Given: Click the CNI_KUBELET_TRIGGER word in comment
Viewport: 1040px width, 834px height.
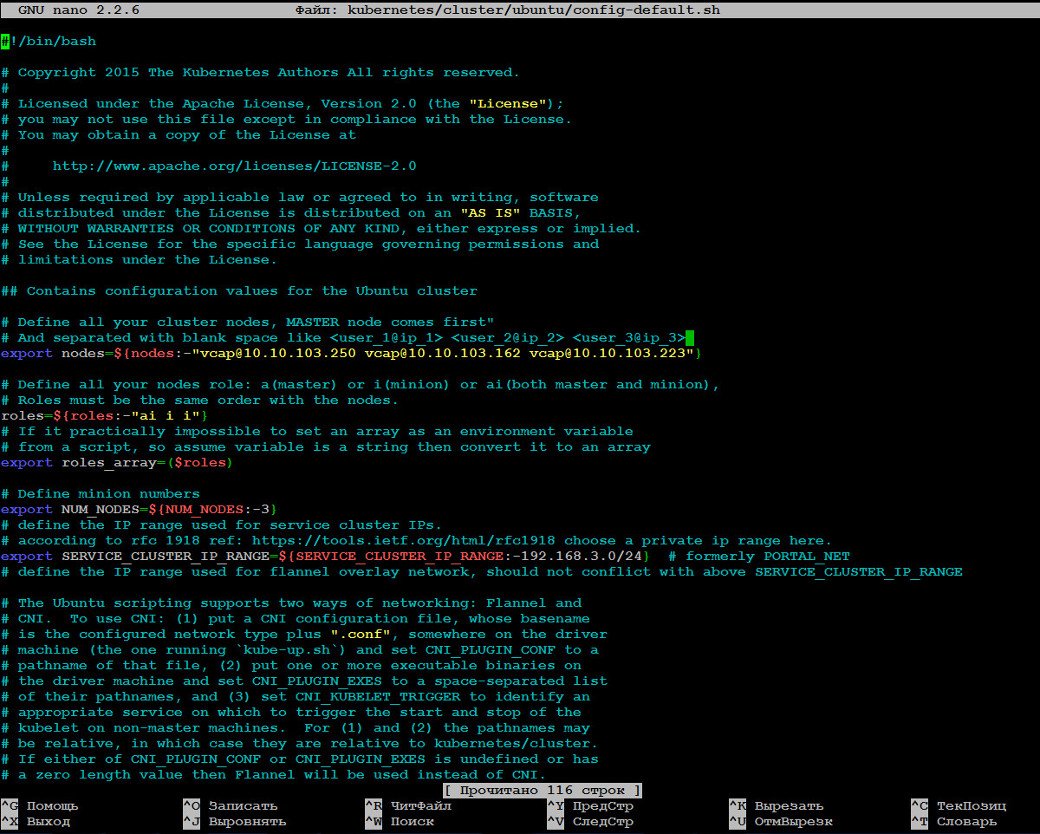Looking at the screenshot, I should point(377,697).
